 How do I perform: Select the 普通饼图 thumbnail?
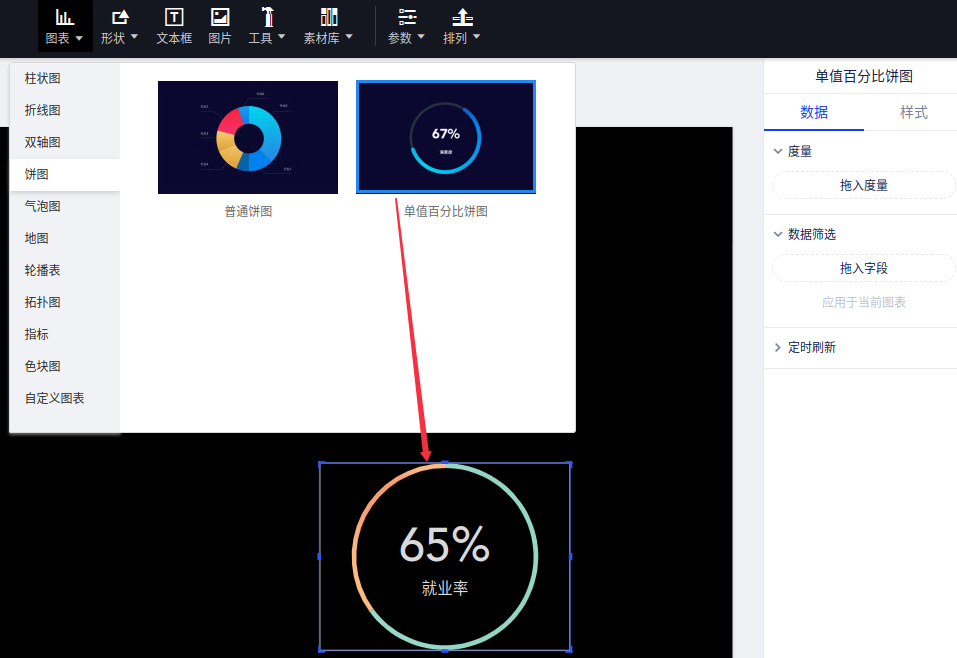[248, 138]
